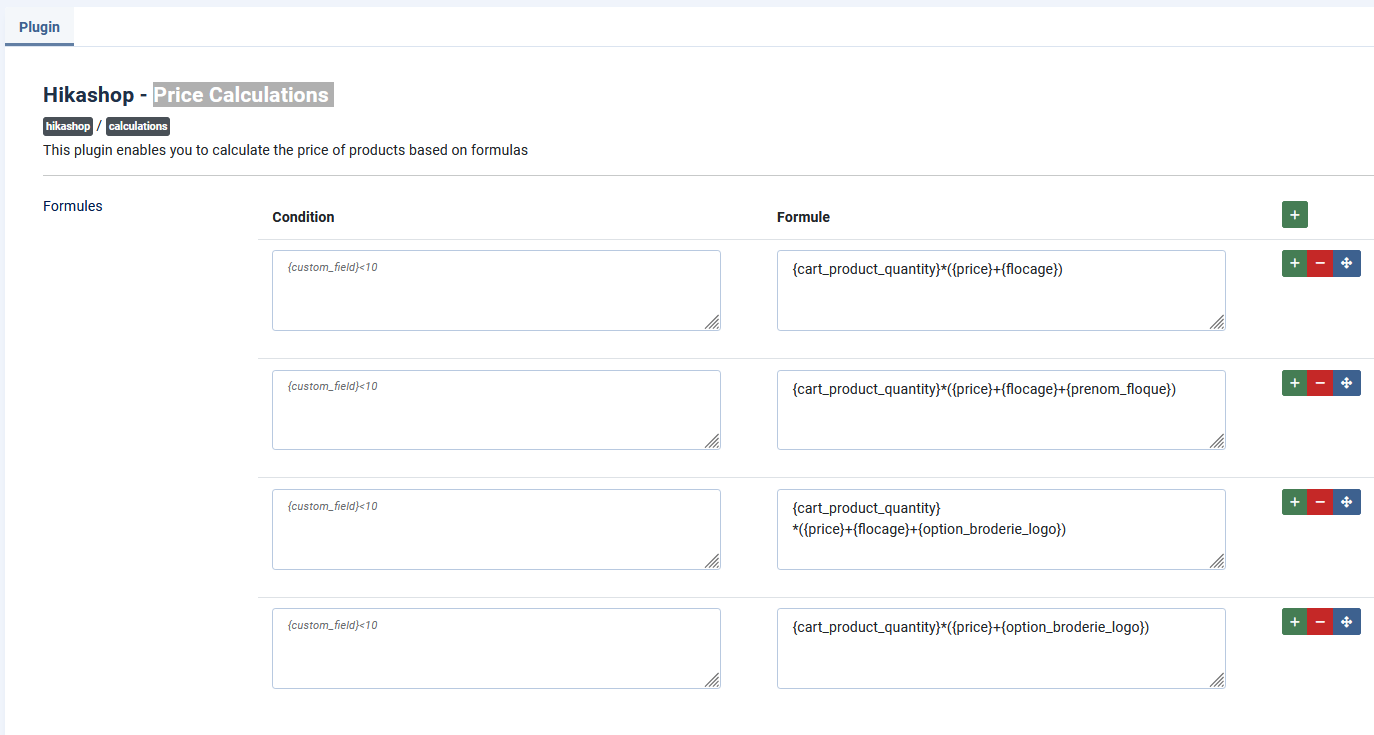Add a row after the second formula
1374x735 pixels.
[1295, 383]
